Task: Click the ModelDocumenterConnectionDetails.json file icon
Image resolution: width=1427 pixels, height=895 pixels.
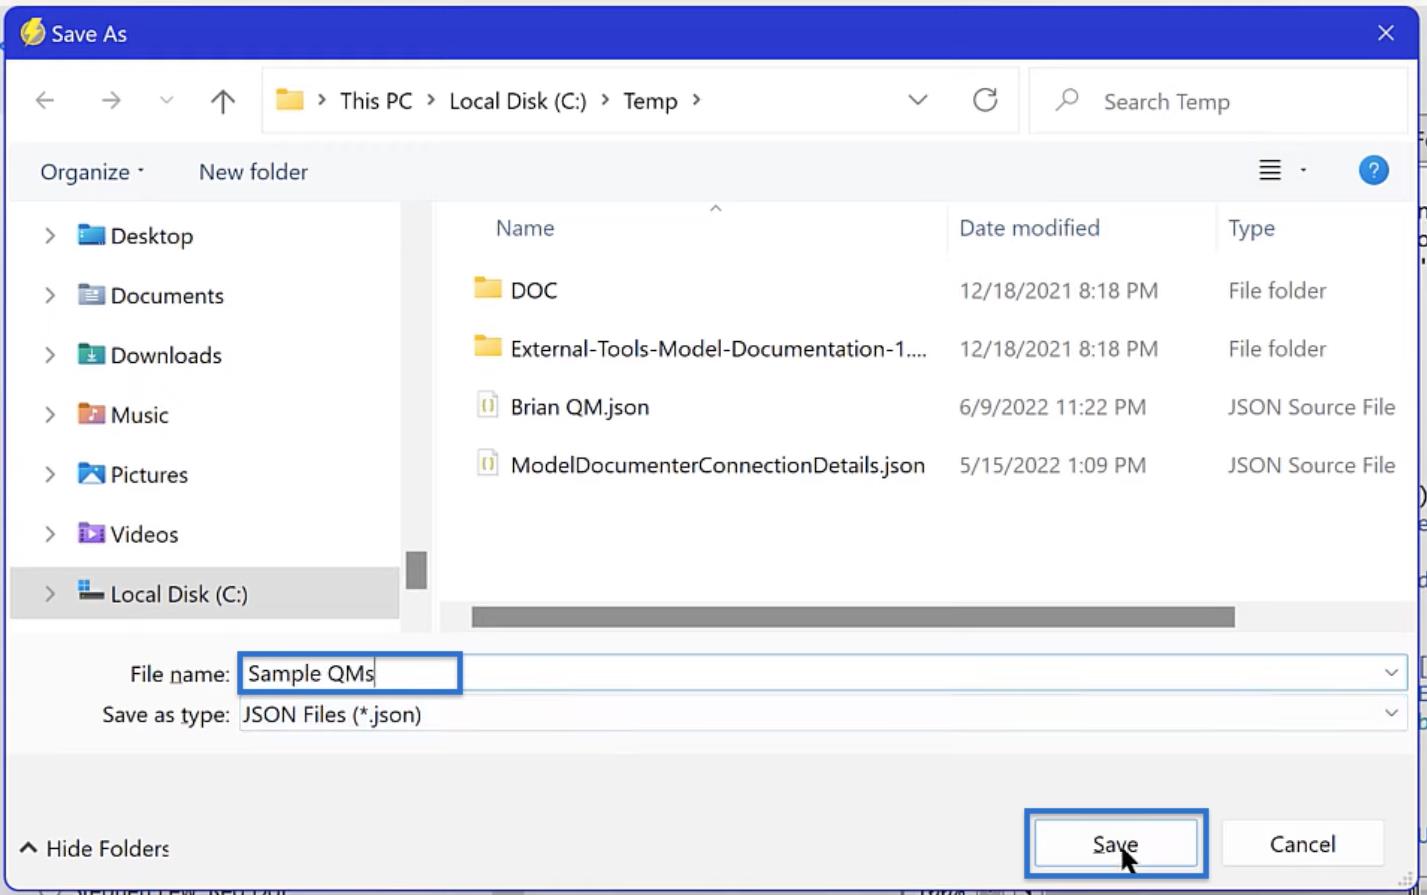Action: tap(487, 464)
